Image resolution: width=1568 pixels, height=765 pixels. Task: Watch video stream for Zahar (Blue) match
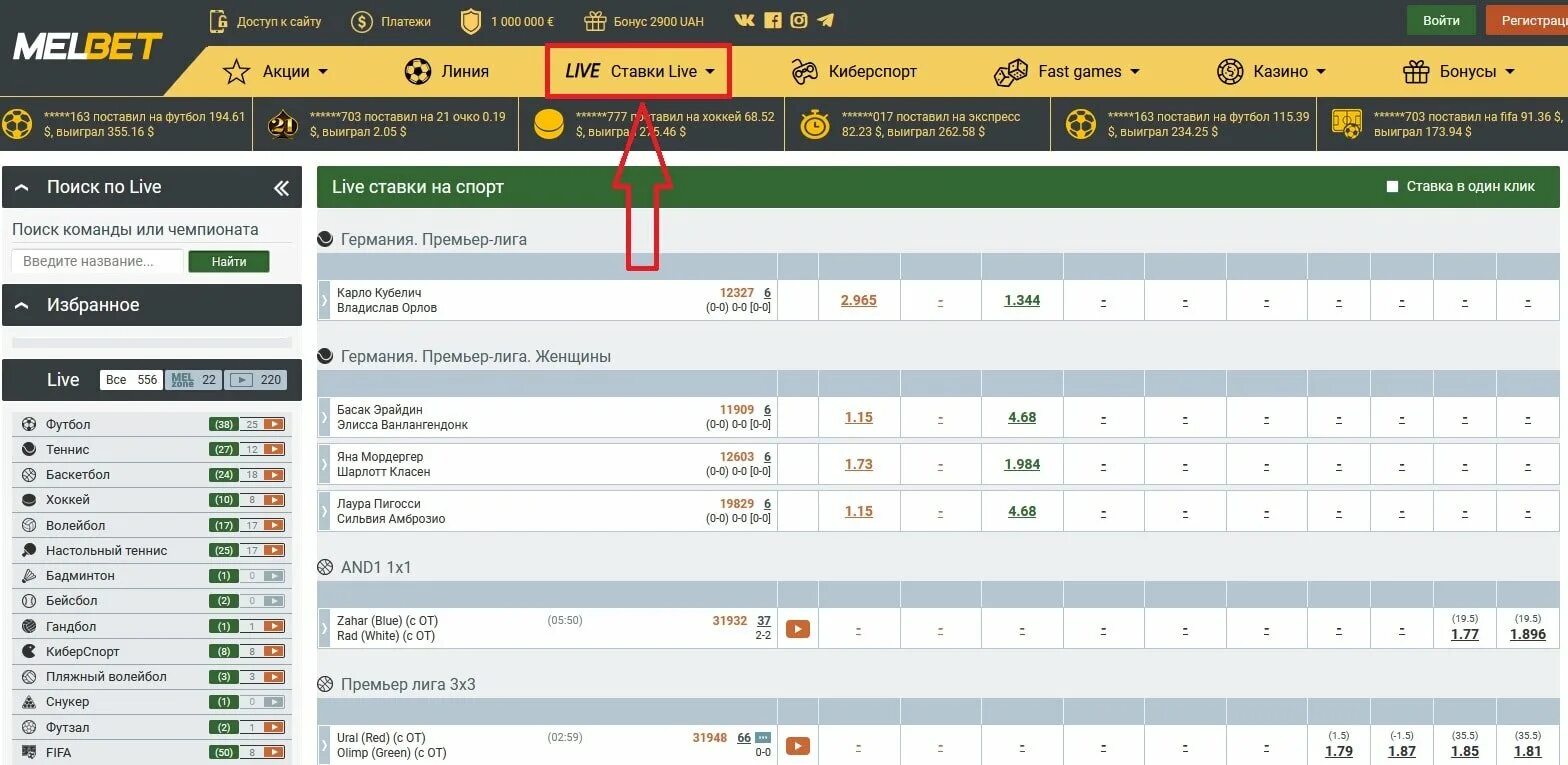pos(797,629)
